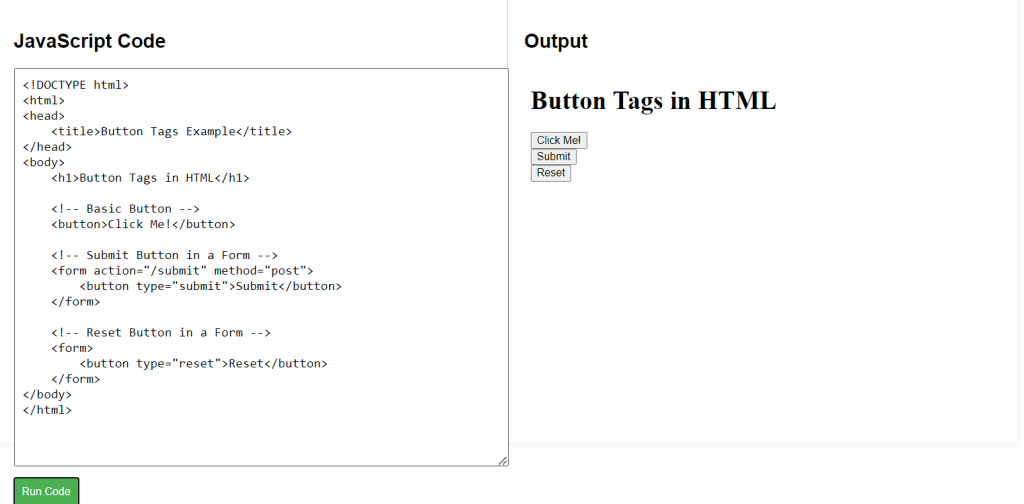The width and height of the screenshot is (1024, 504).
Task: Click the '<button>Click Me!</button>' code line
Action: 143,224
